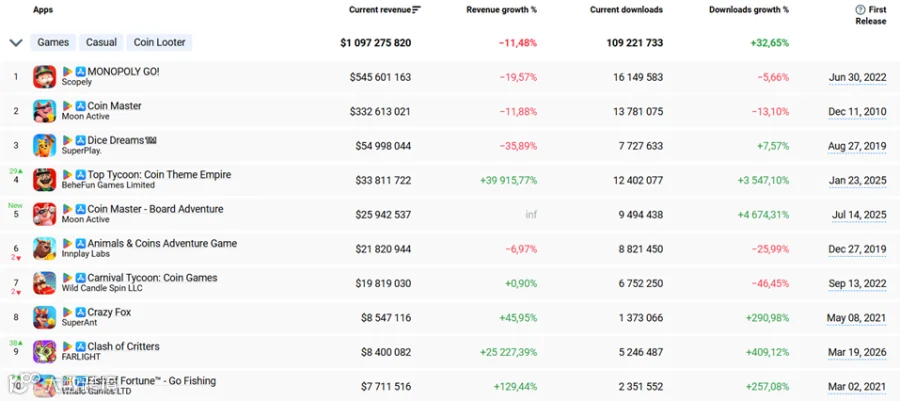900x401 pixels.
Task: Open the Clash of Critters title
Action: pyautogui.click(x=123, y=347)
